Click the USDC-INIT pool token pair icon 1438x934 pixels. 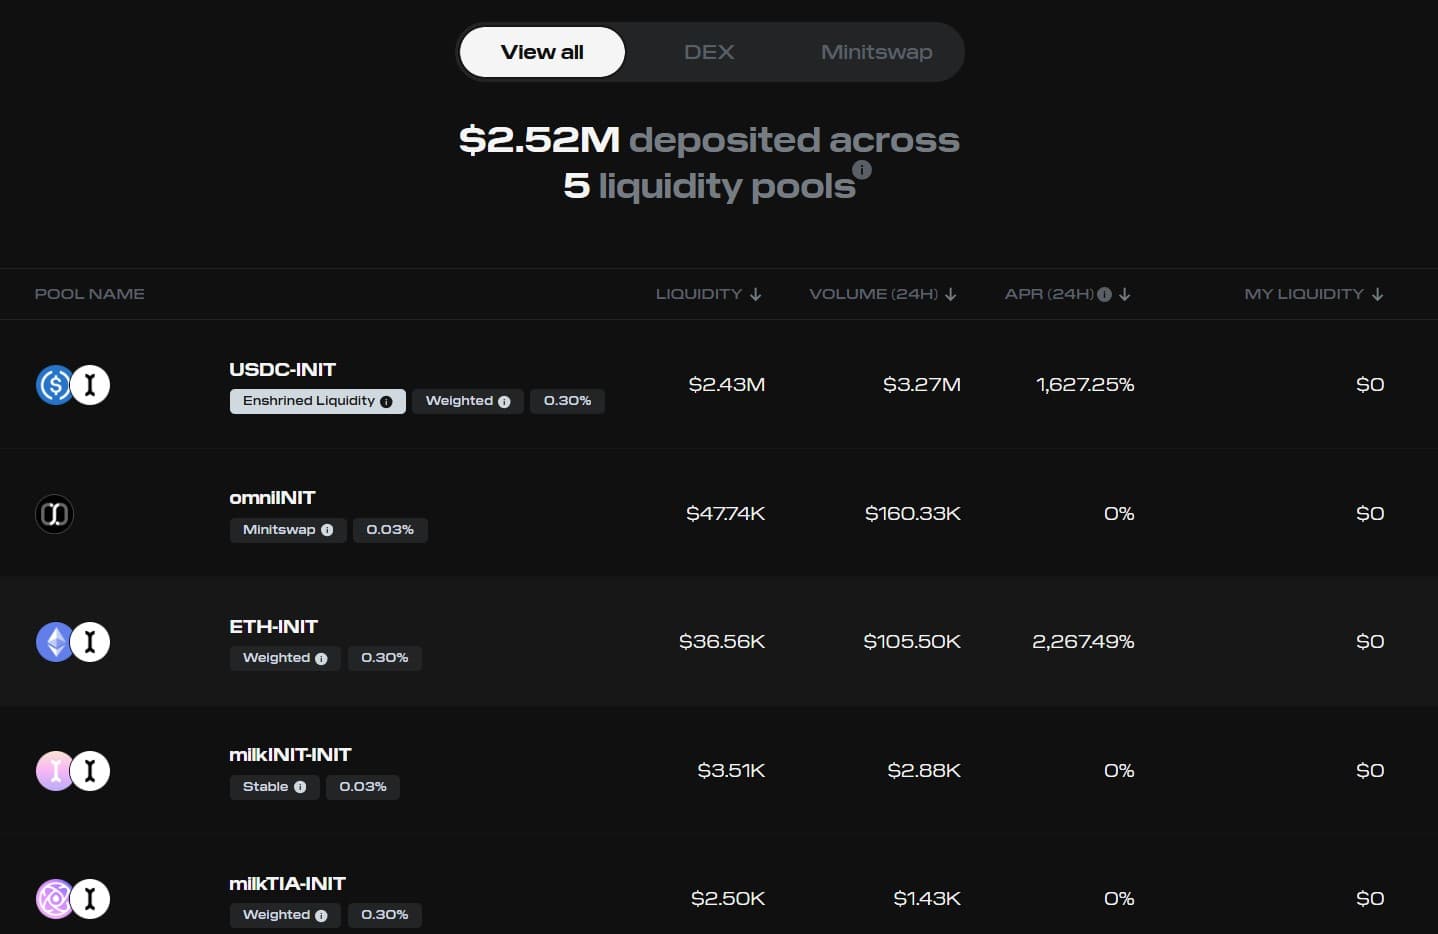pyautogui.click(x=72, y=385)
